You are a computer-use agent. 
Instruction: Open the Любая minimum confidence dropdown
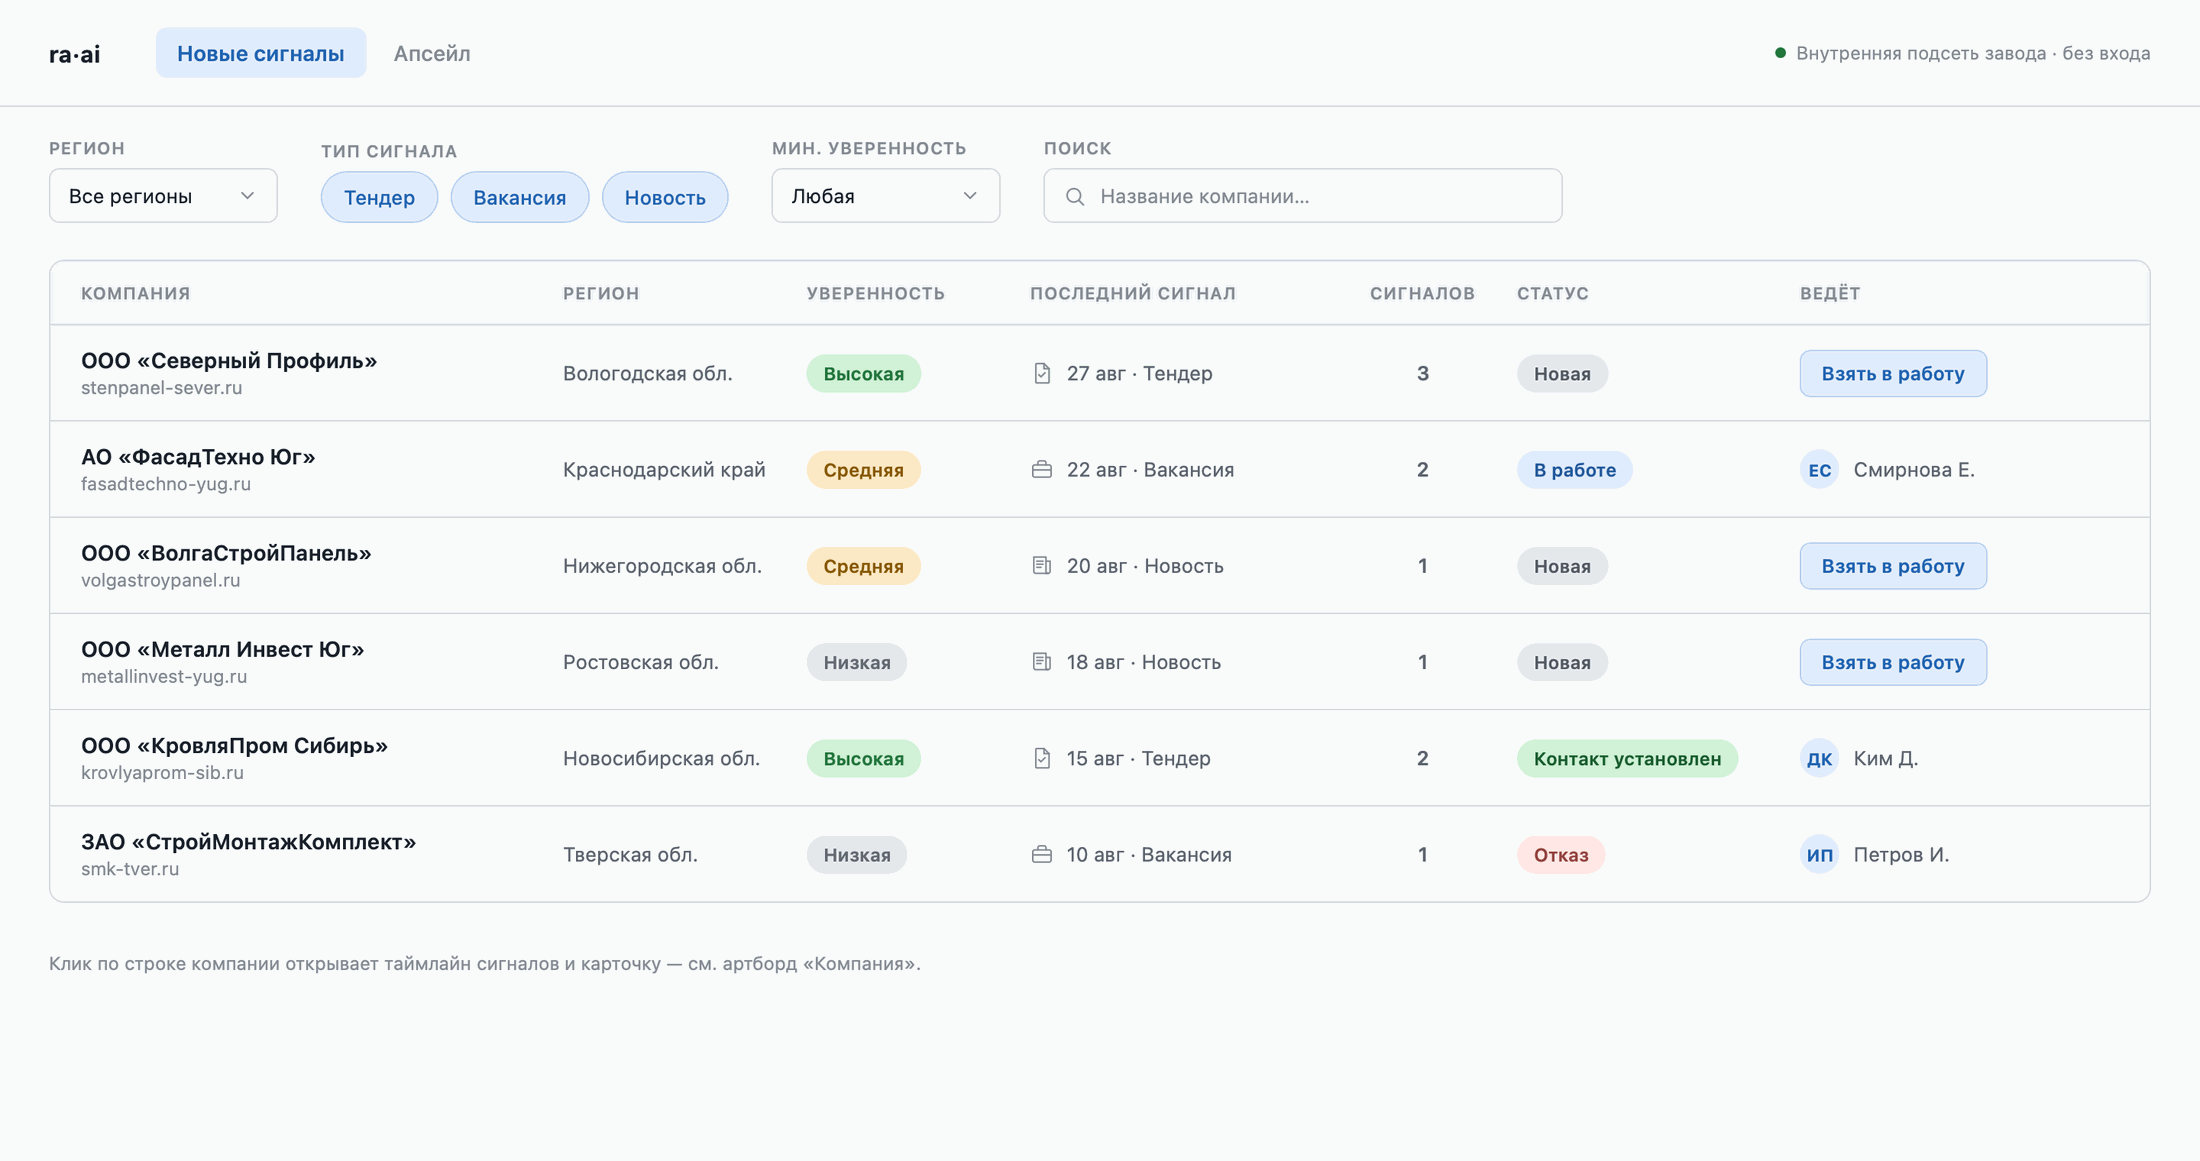pos(885,196)
